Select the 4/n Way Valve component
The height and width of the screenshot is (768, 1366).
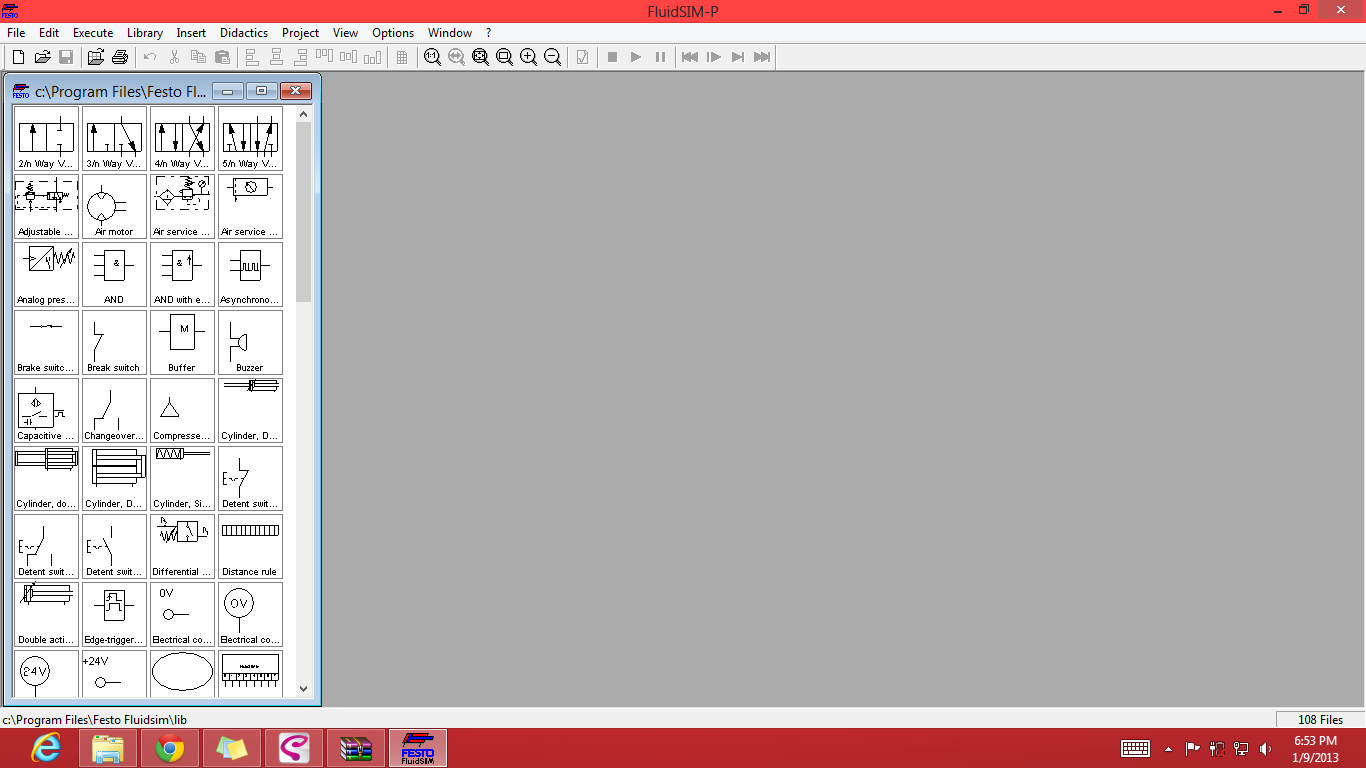click(x=182, y=139)
